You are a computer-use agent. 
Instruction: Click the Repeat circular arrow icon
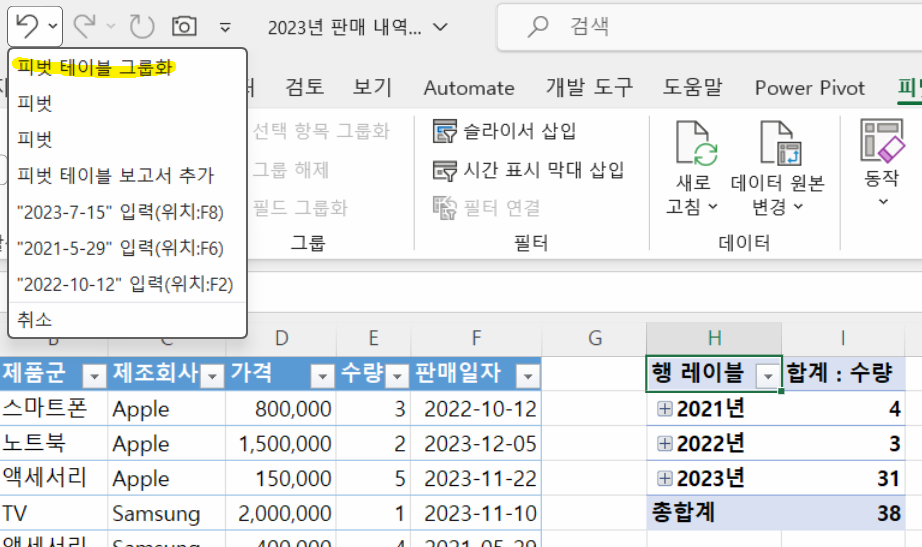(142, 26)
